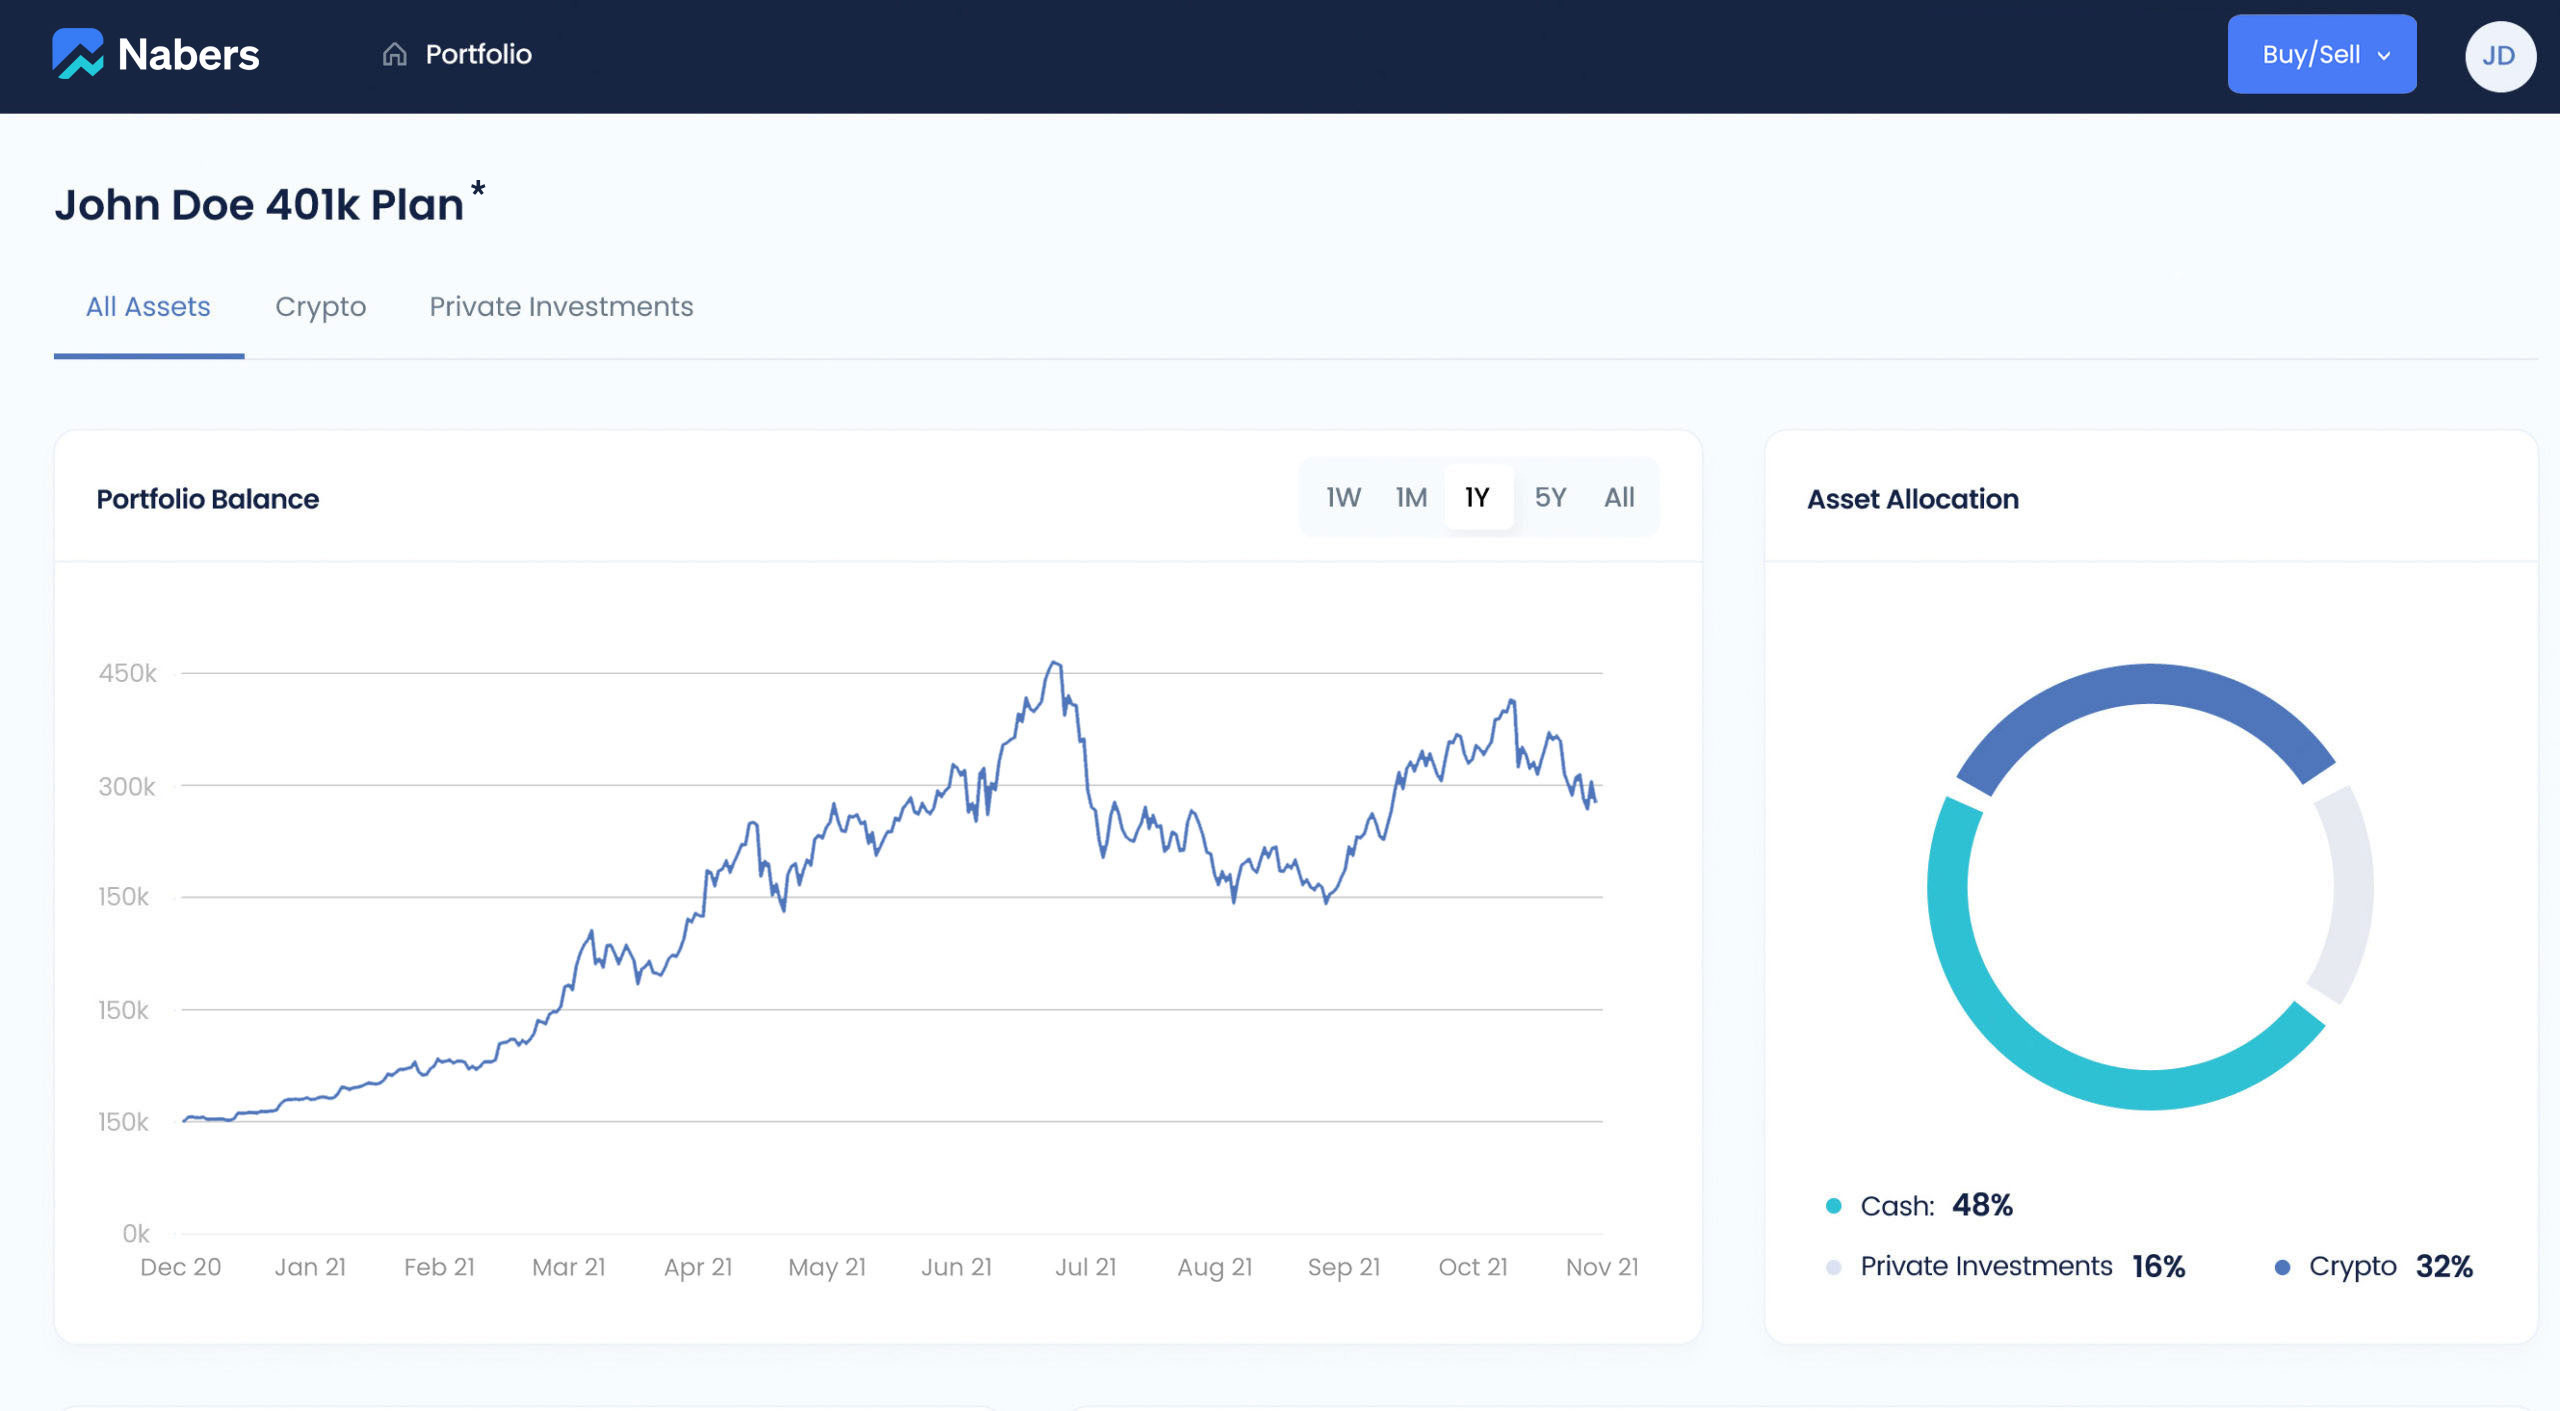This screenshot has width=2560, height=1411.
Task: Click the Portfolio home icon
Action: 395,54
